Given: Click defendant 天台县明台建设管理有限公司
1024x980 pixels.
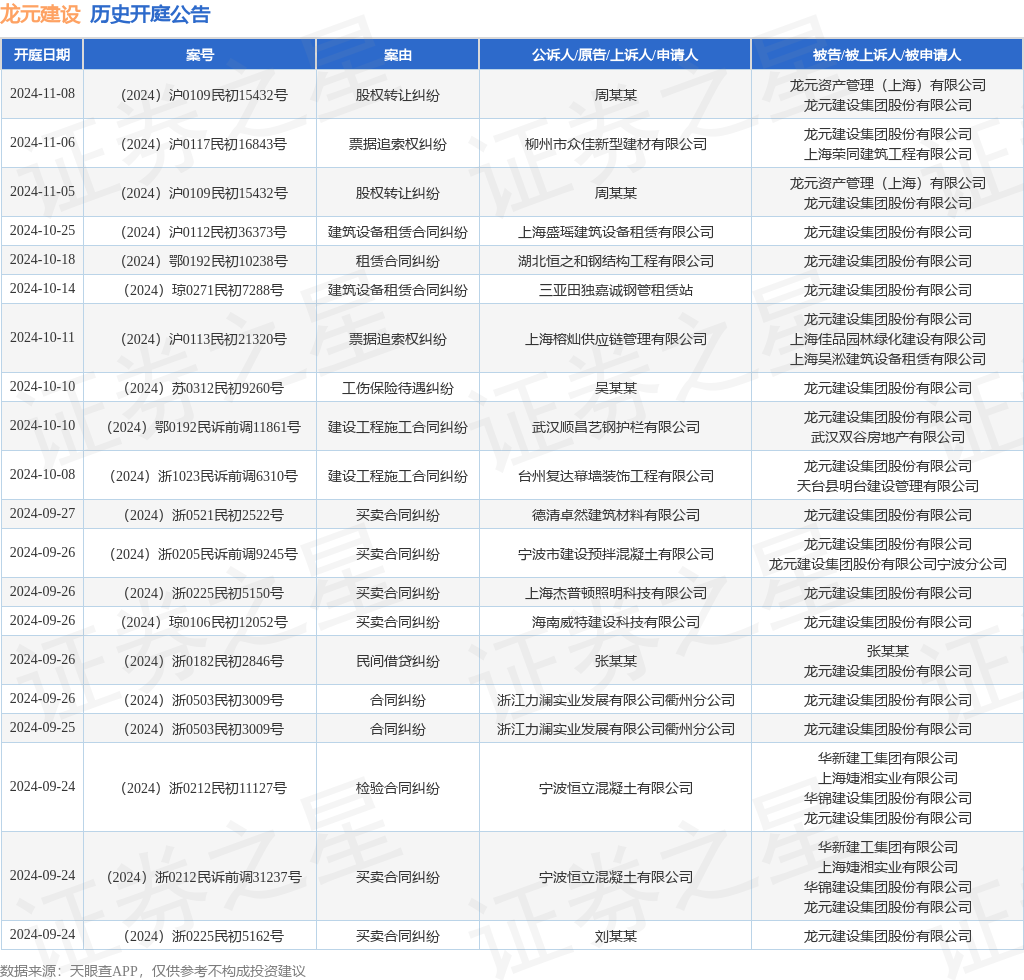Looking at the screenshot, I should (888, 486).
